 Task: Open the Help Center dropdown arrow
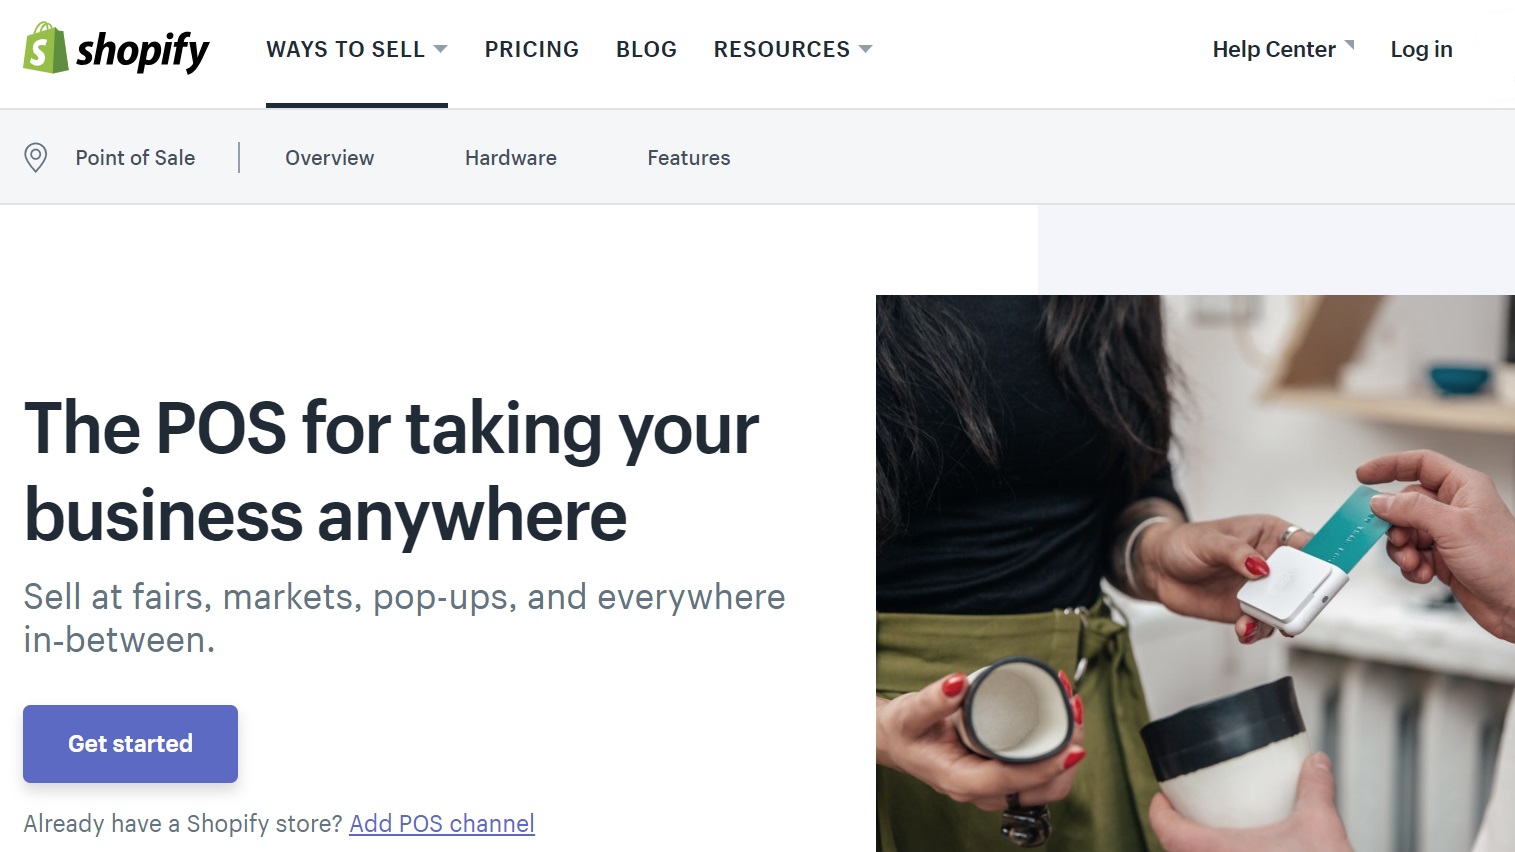1349,45
